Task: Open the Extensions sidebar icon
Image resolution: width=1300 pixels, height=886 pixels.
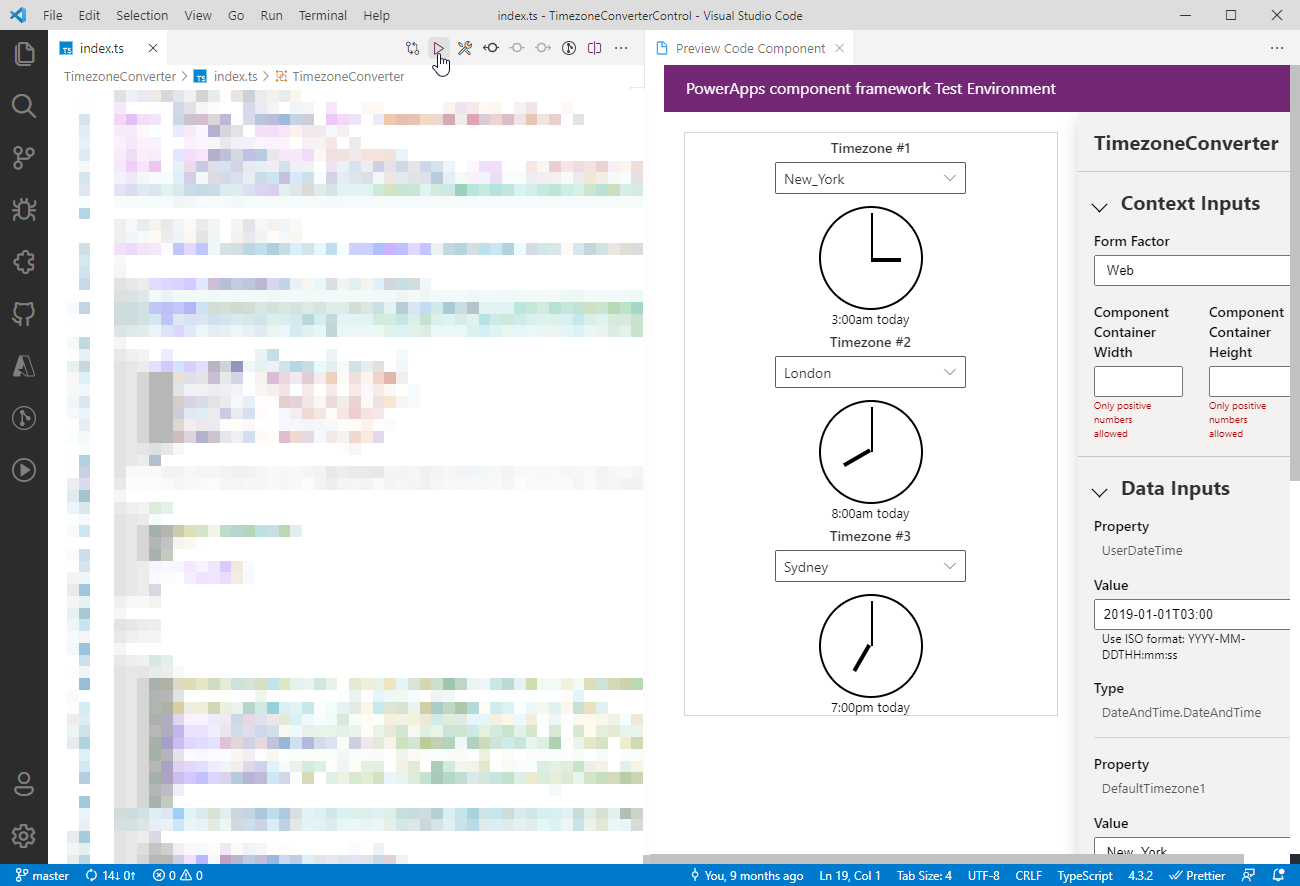Action: tap(24, 262)
